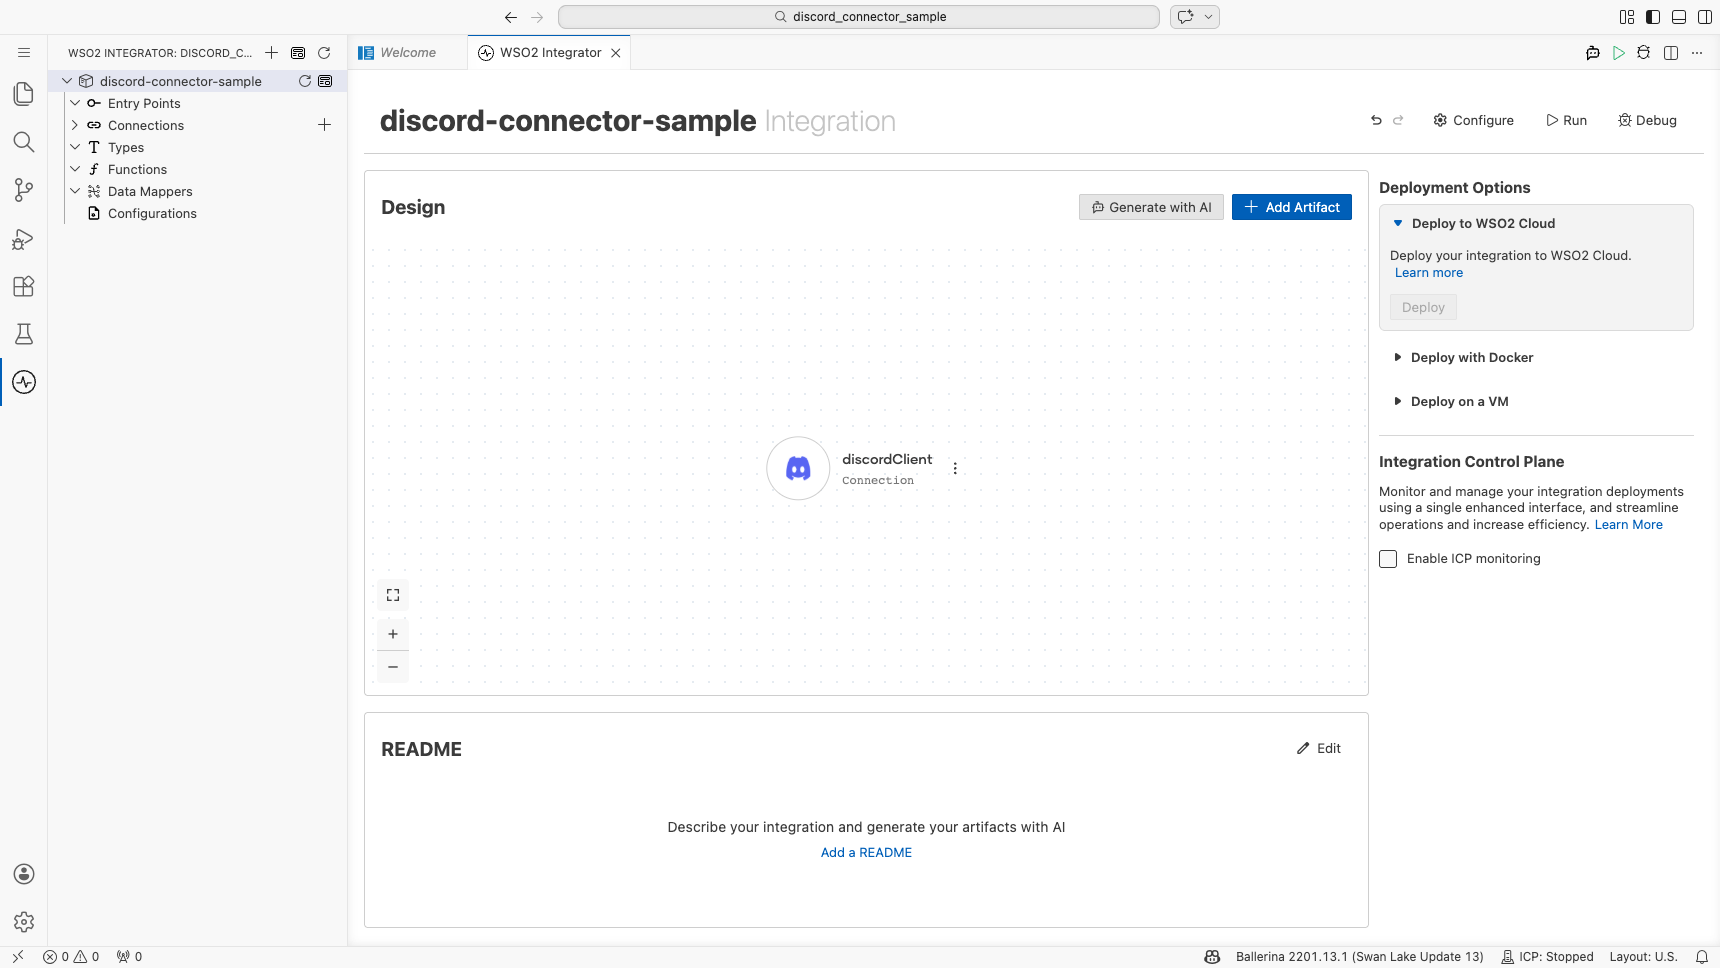Add a new connection via plus icon
The image size is (1720, 968).
(x=324, y=125)
